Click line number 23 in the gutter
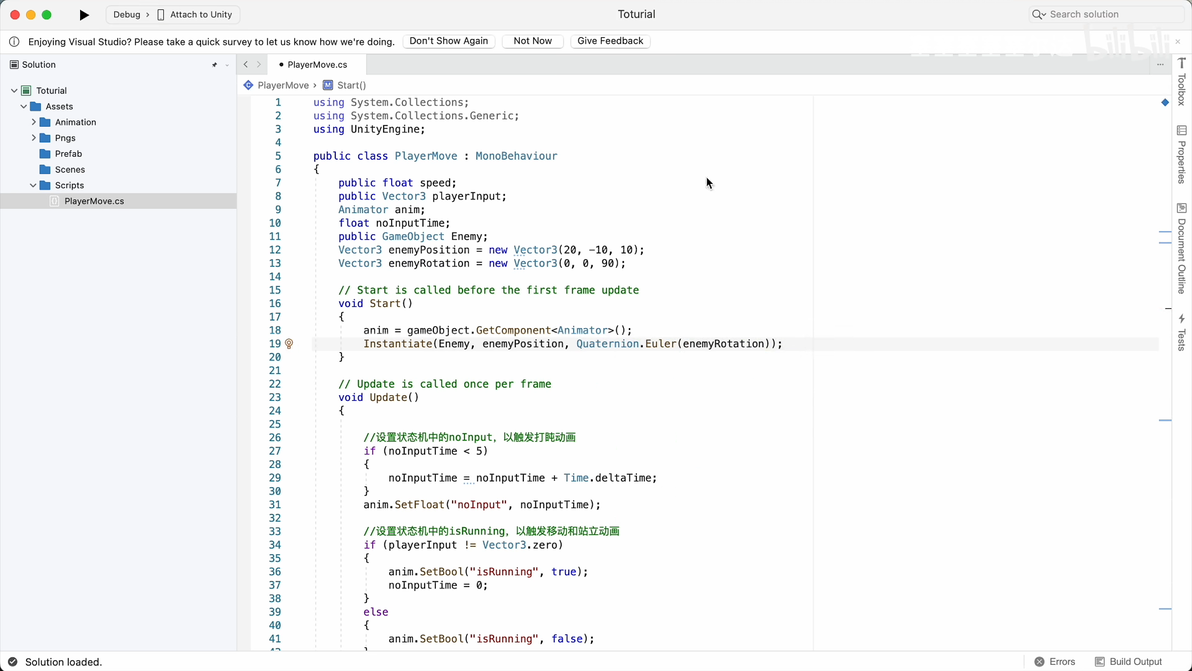This screenshot has height=671, width=1192. point(274,397)
